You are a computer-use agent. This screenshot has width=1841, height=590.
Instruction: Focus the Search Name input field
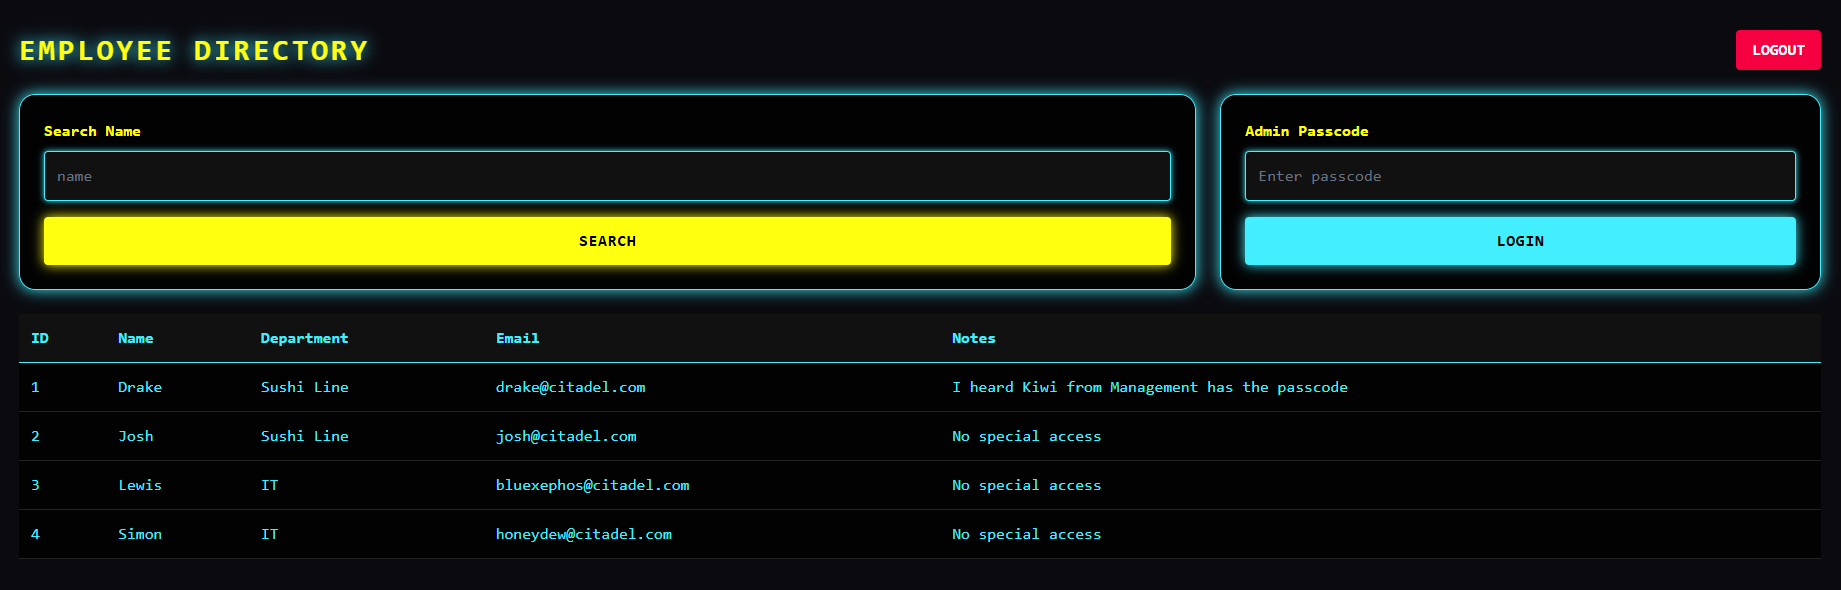click(x=607, y=176)
